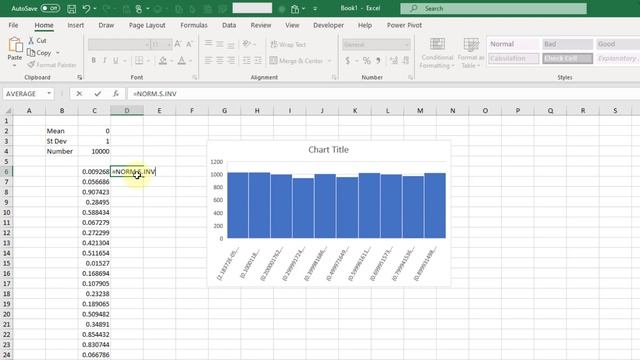640x360 pixels.
Task: Apply the Calculation cell style
Action: (x=513, y=58)
